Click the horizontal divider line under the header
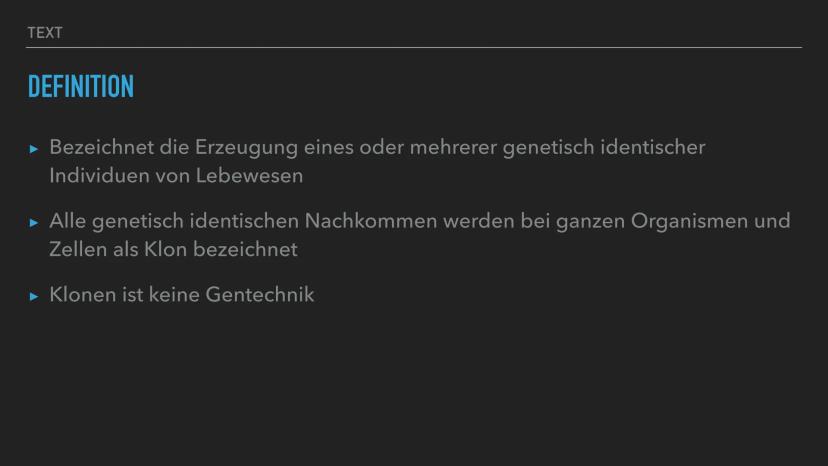Viewport: 828px width, 466px height. 414,47
